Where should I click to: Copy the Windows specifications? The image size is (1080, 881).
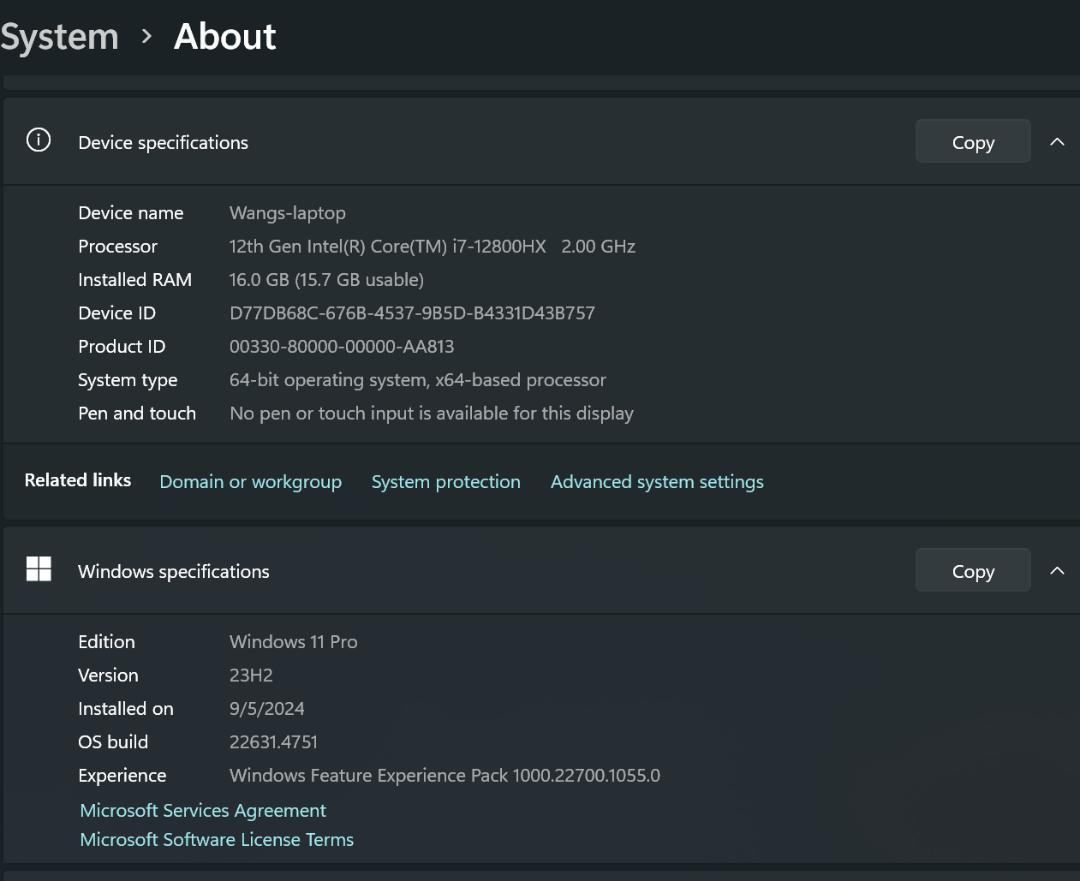point(973,571)
